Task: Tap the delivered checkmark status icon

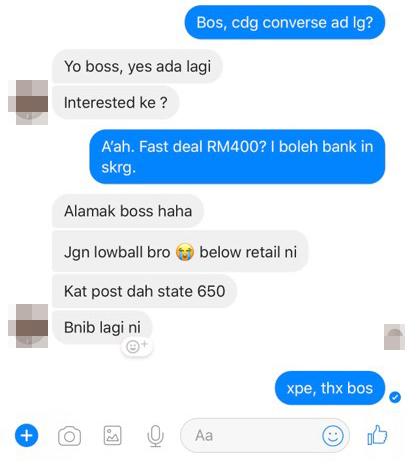Action: (395, 397)
